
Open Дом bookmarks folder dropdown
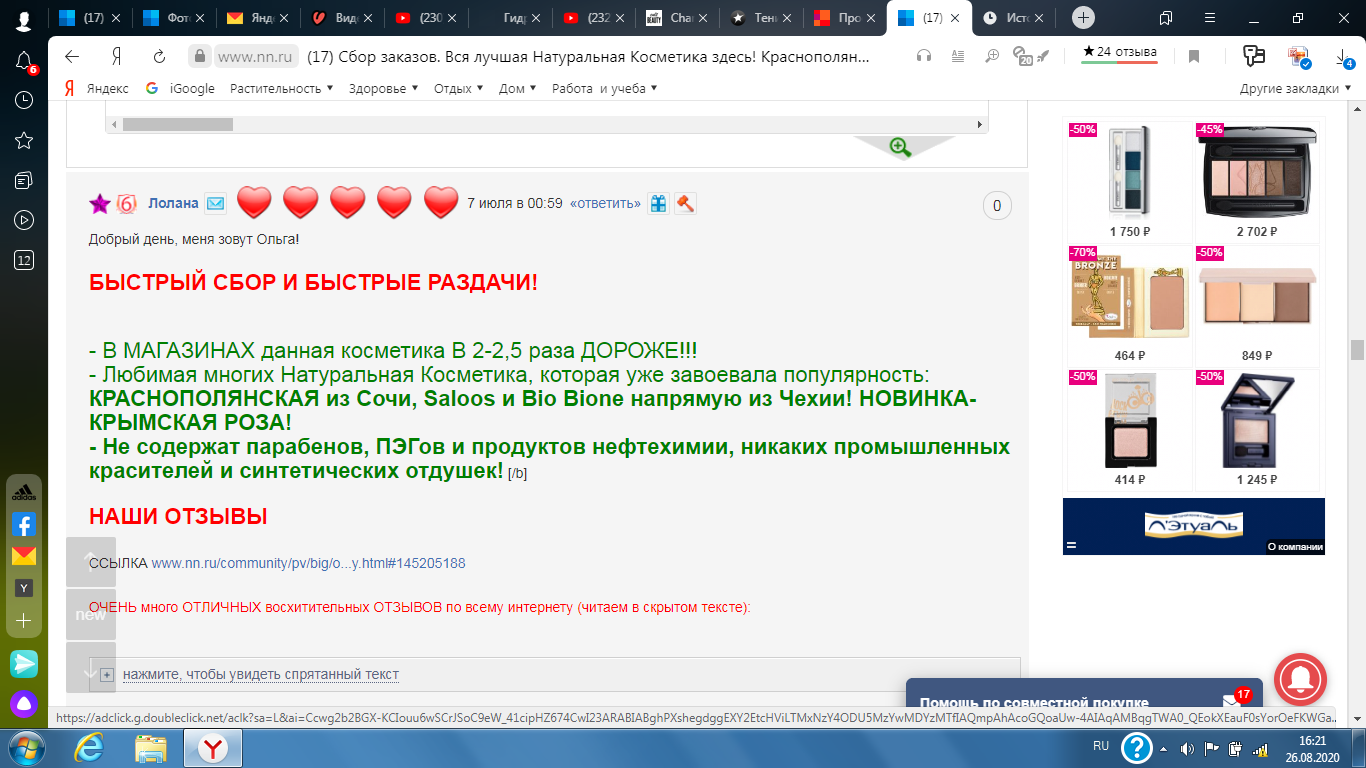pyautogui.click(x=517, y=88)
